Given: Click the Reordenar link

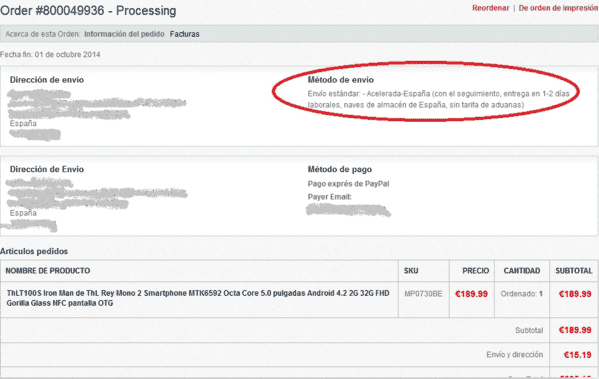Looking at the screenshot, I should (x=491, y=8).
